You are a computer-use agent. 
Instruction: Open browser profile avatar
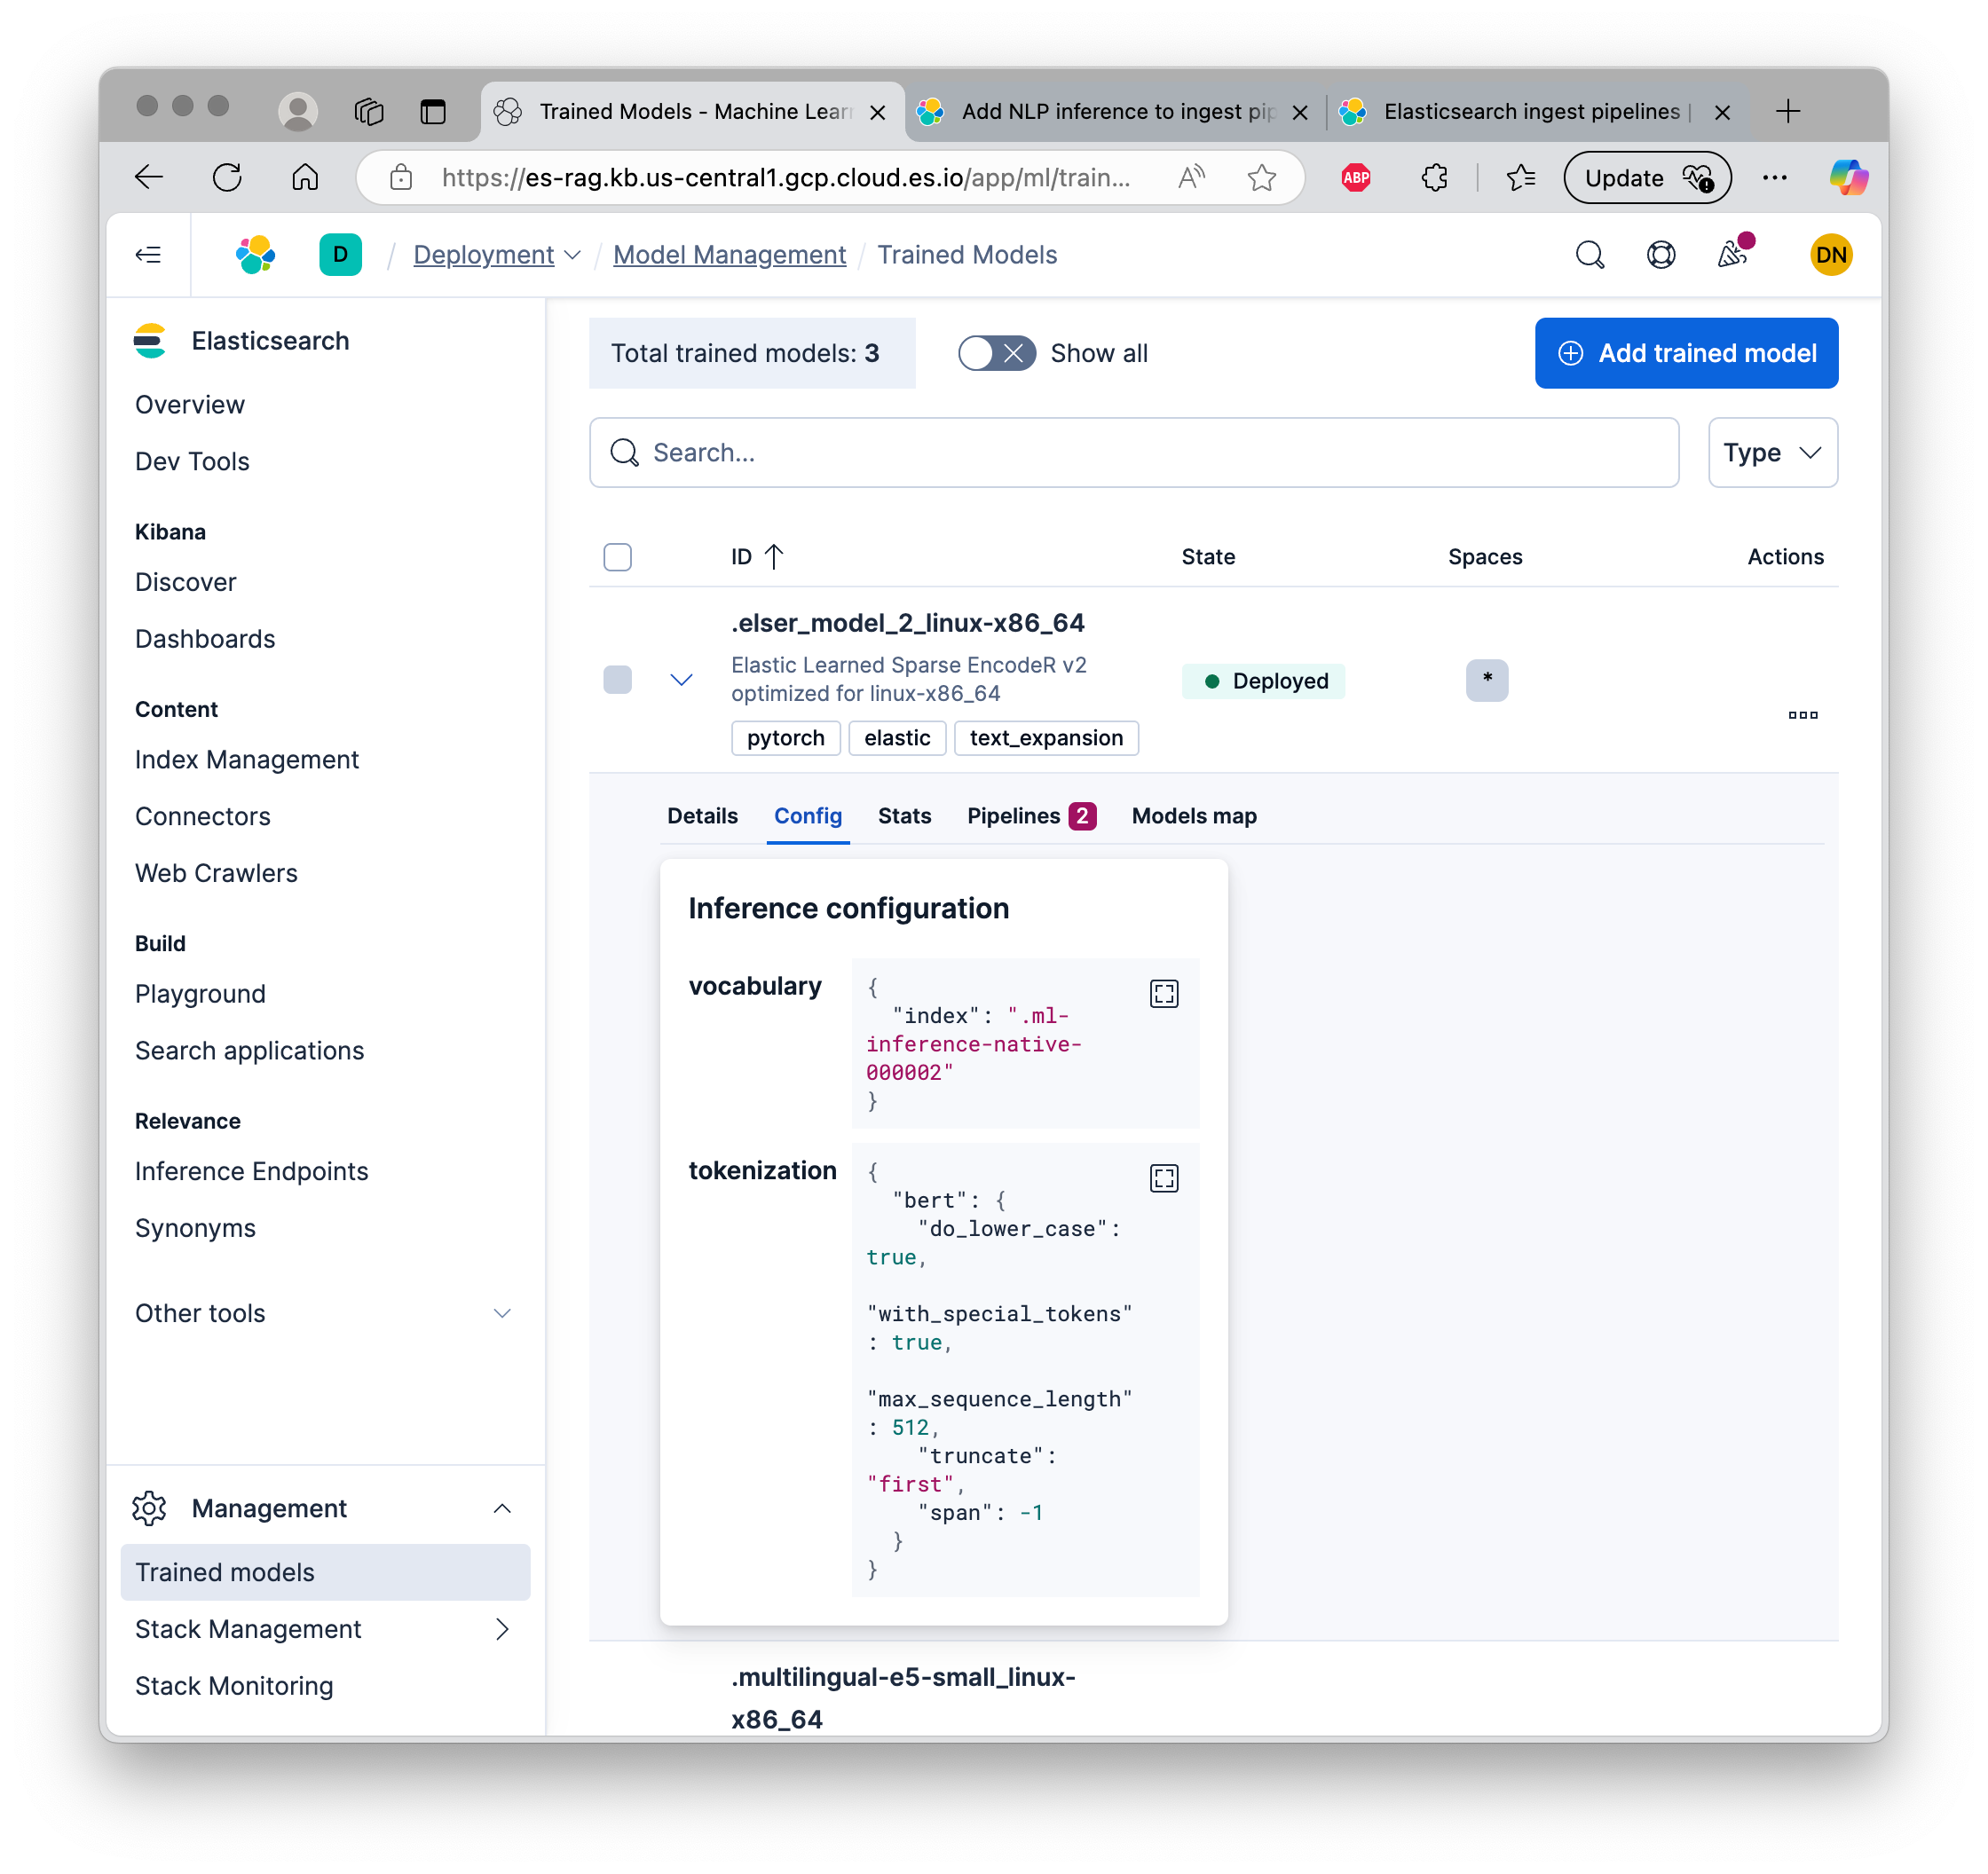[297, 111]
